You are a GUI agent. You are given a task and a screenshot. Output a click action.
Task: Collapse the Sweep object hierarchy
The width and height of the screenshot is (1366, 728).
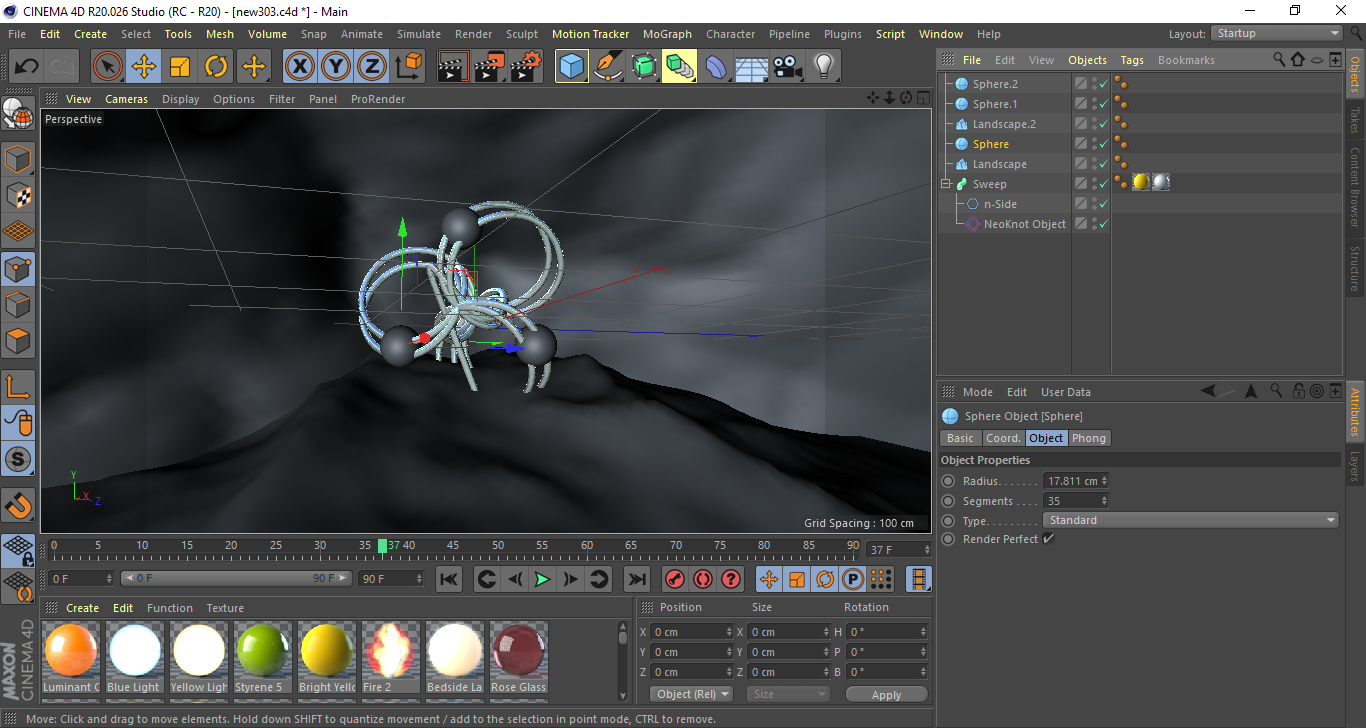pyautogui.click(x=945, y=184)
